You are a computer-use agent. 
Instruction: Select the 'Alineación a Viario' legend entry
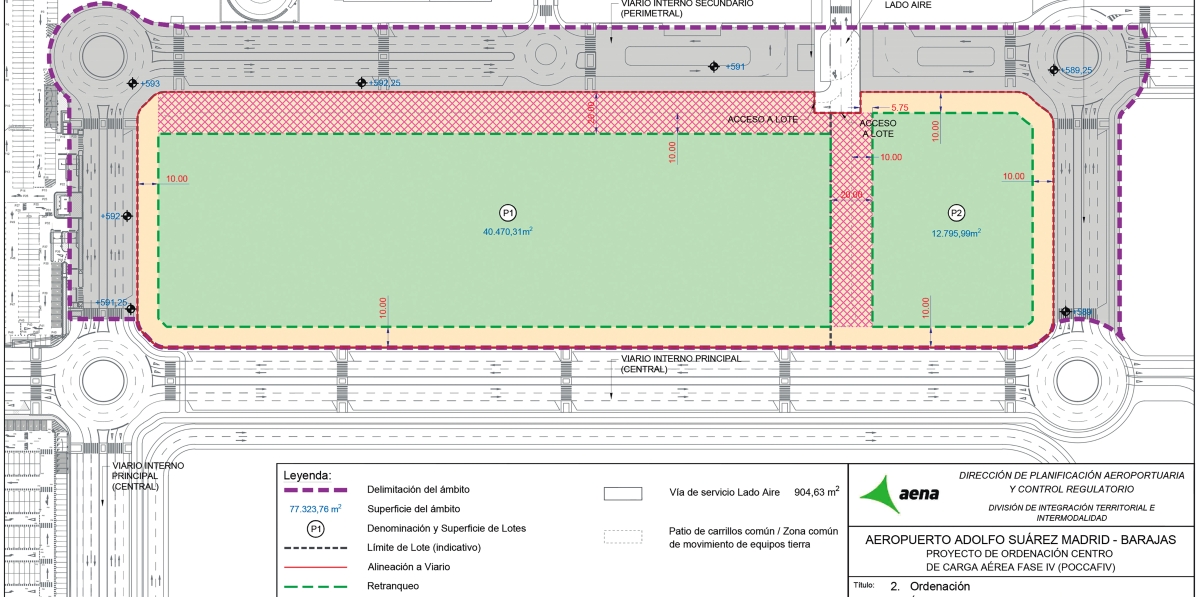coord(411,567)
